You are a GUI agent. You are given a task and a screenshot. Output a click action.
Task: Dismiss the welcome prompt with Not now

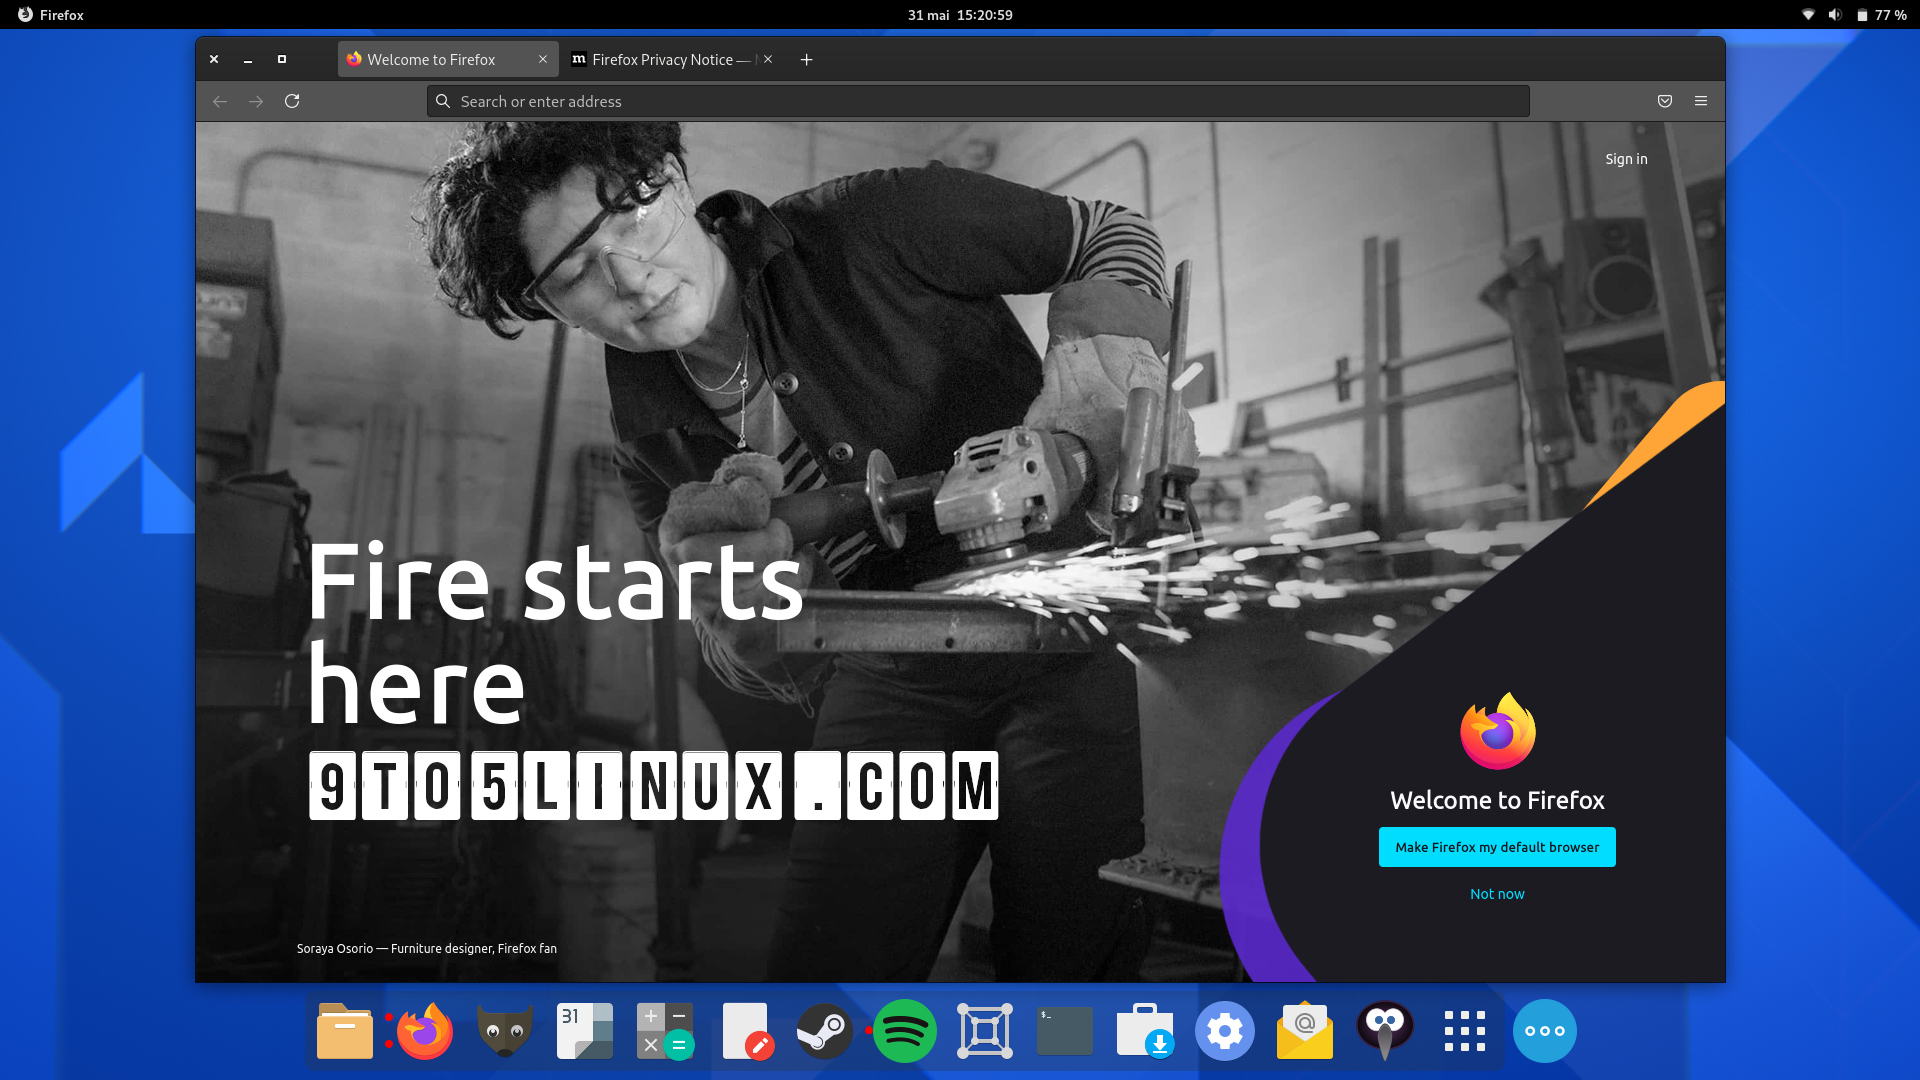point(1496,893)
